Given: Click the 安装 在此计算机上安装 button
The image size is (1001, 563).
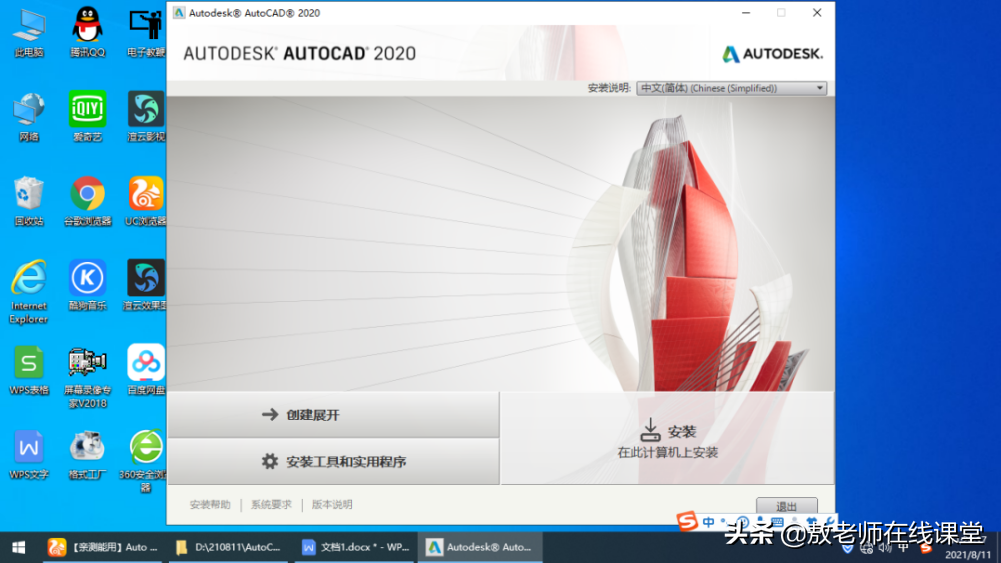Looking at the screenshot, I should (667, 439).
